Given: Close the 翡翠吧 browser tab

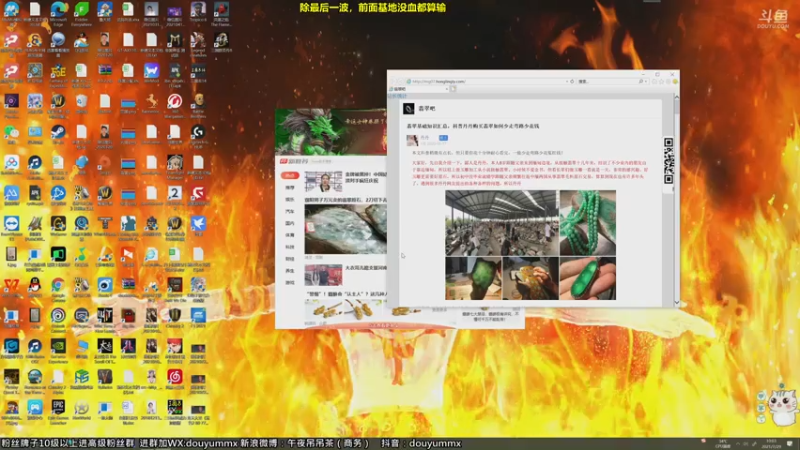Looking at the screenshot, I should (x=446, y=89).
